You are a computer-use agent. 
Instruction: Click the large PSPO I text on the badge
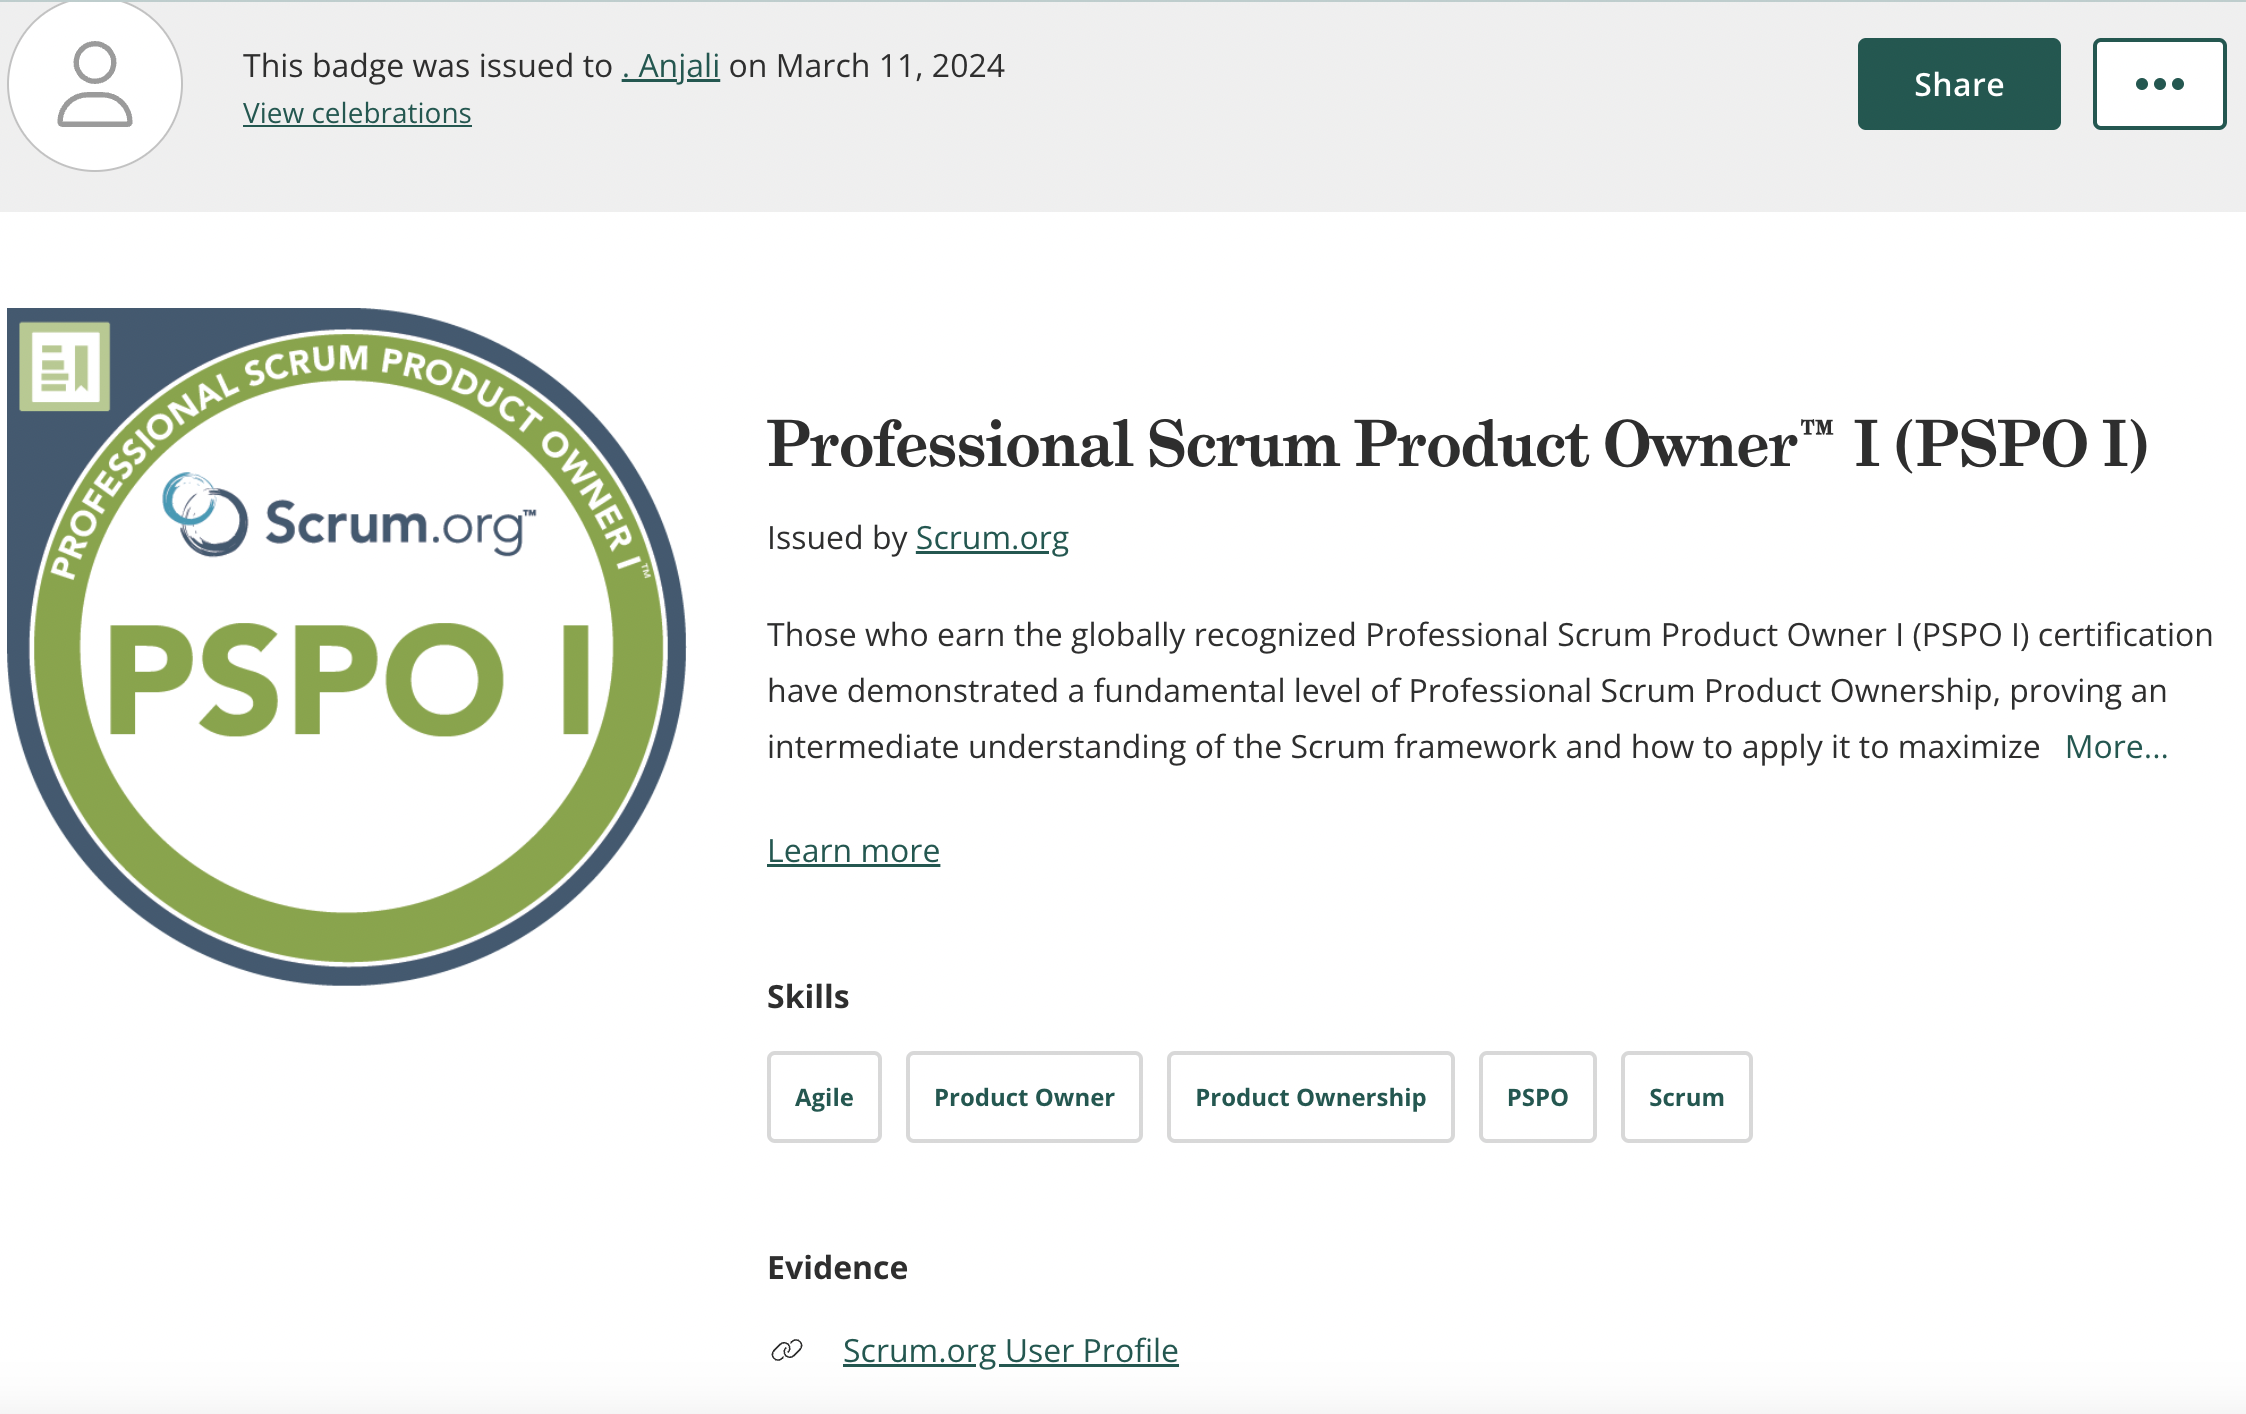click(x=348, y=680)
